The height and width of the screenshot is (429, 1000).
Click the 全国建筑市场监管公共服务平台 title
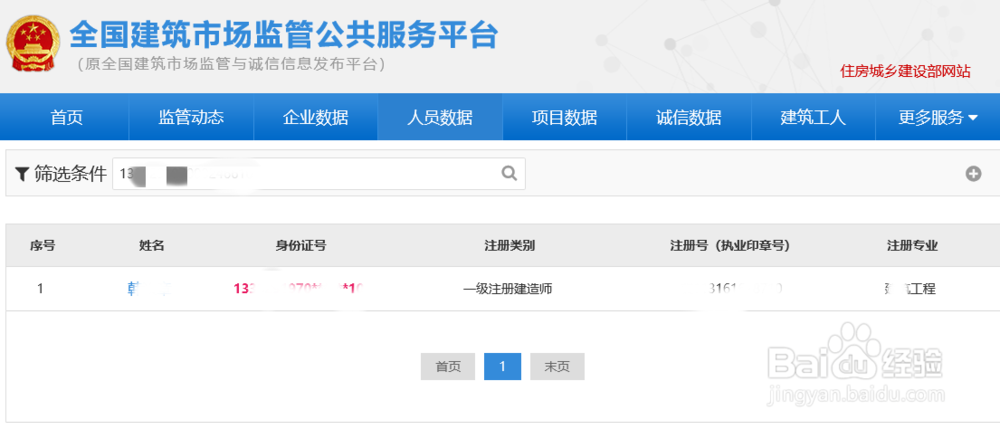284,34
